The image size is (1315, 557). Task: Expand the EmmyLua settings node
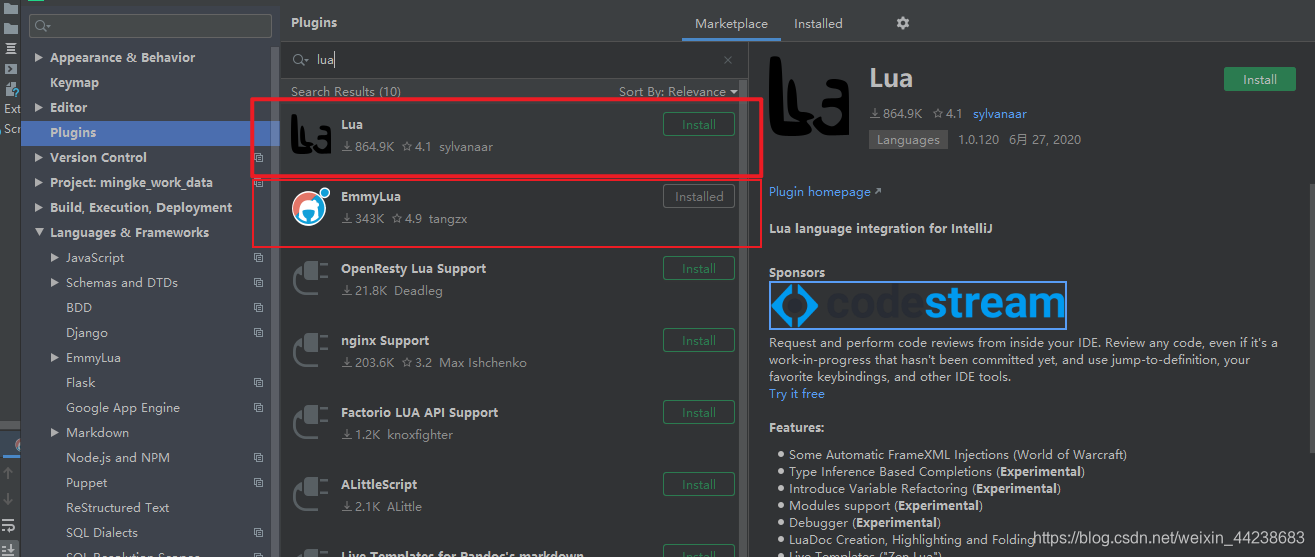tap(55, 358)
